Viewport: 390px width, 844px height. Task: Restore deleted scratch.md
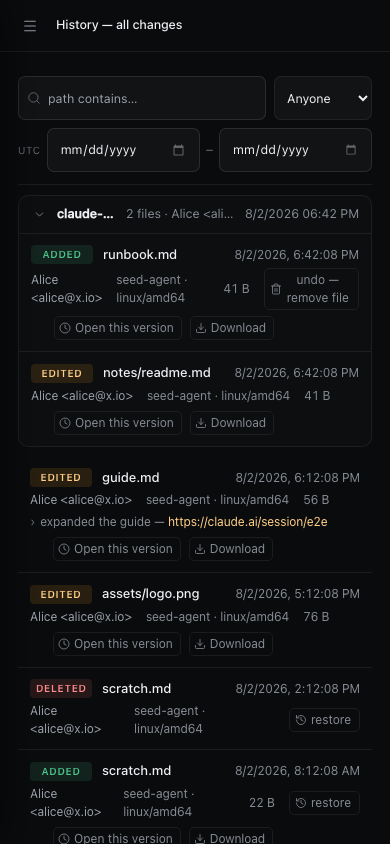[x=324, y=720]
